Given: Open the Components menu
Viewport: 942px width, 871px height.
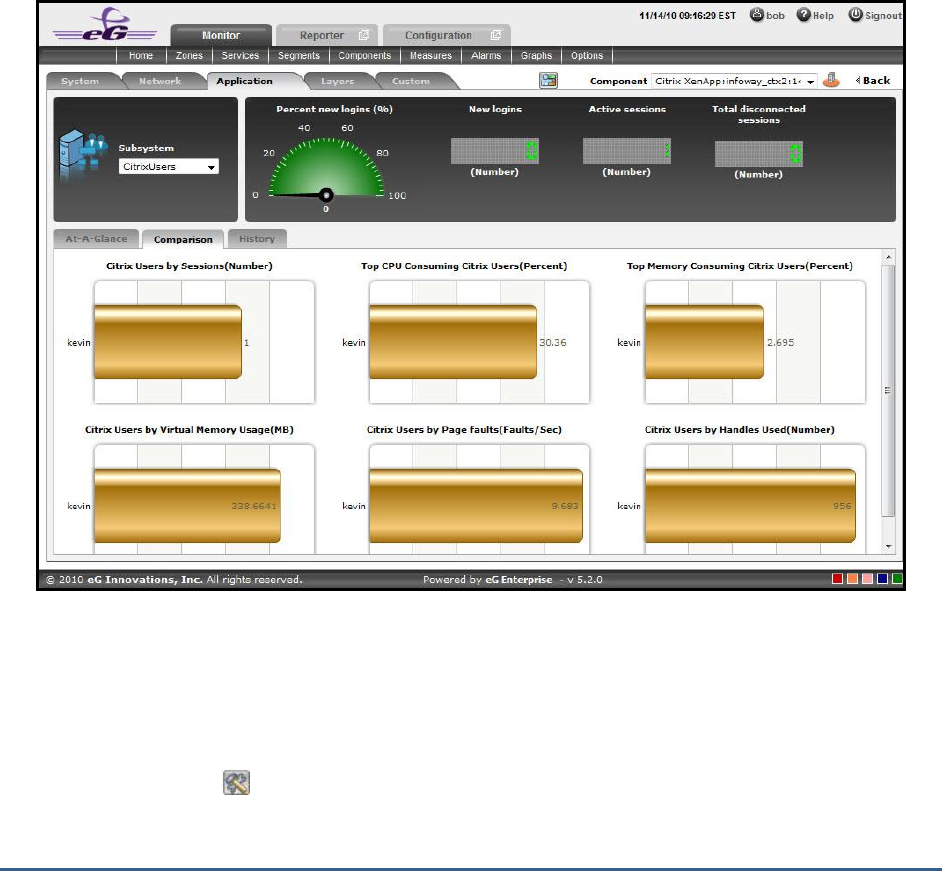Looking at the screenshot, I should [365, 56].
